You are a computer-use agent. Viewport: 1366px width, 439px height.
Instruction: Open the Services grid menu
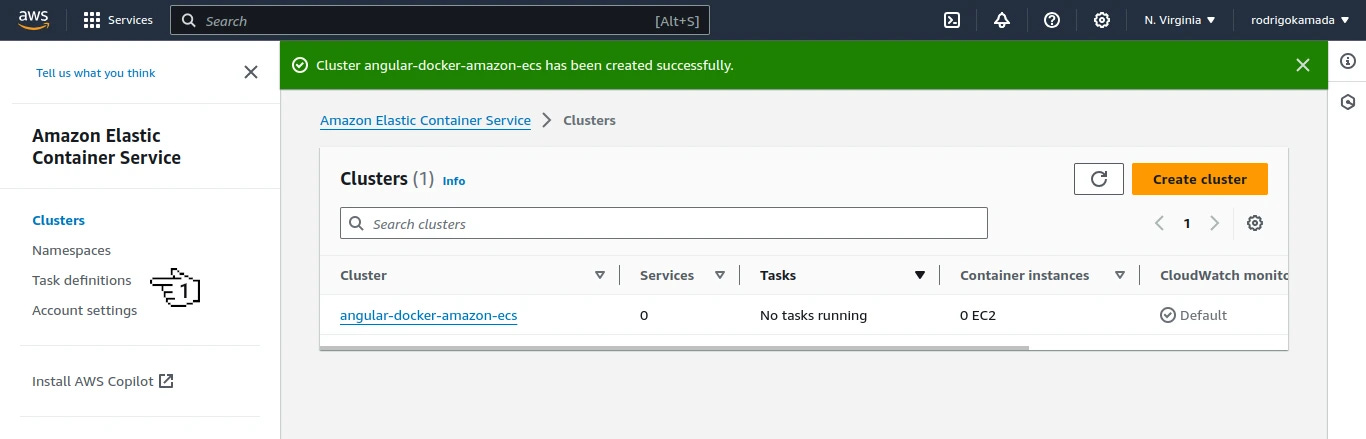click(x=118, y=20)
